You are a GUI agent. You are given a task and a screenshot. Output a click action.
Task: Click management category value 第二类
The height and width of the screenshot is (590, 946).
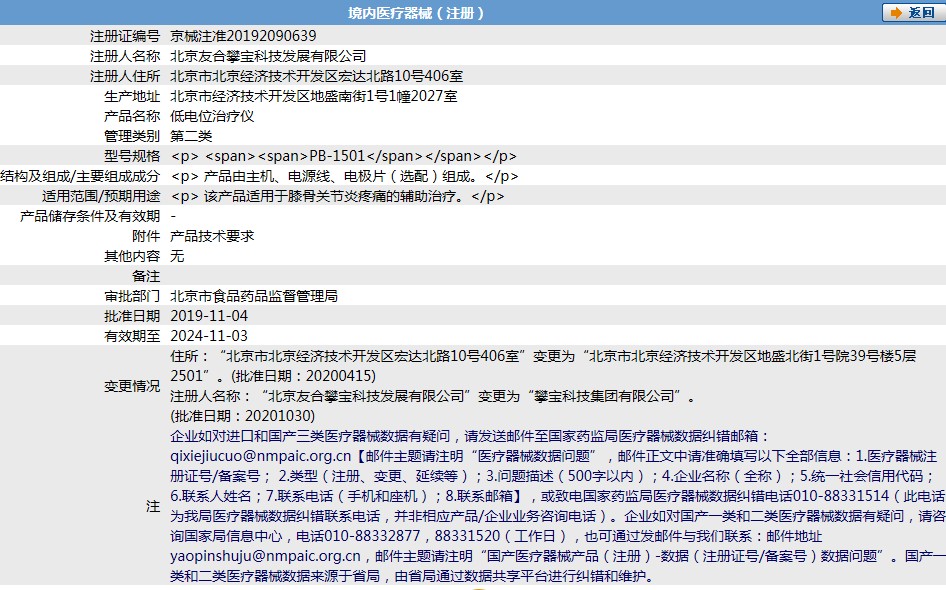click(x=191, y=136)
